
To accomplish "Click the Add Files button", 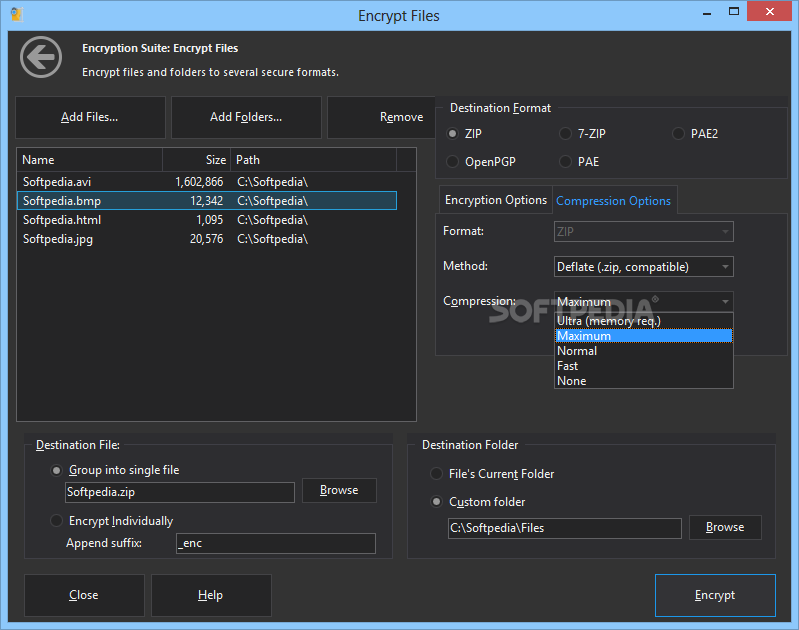I will (90, 117).
